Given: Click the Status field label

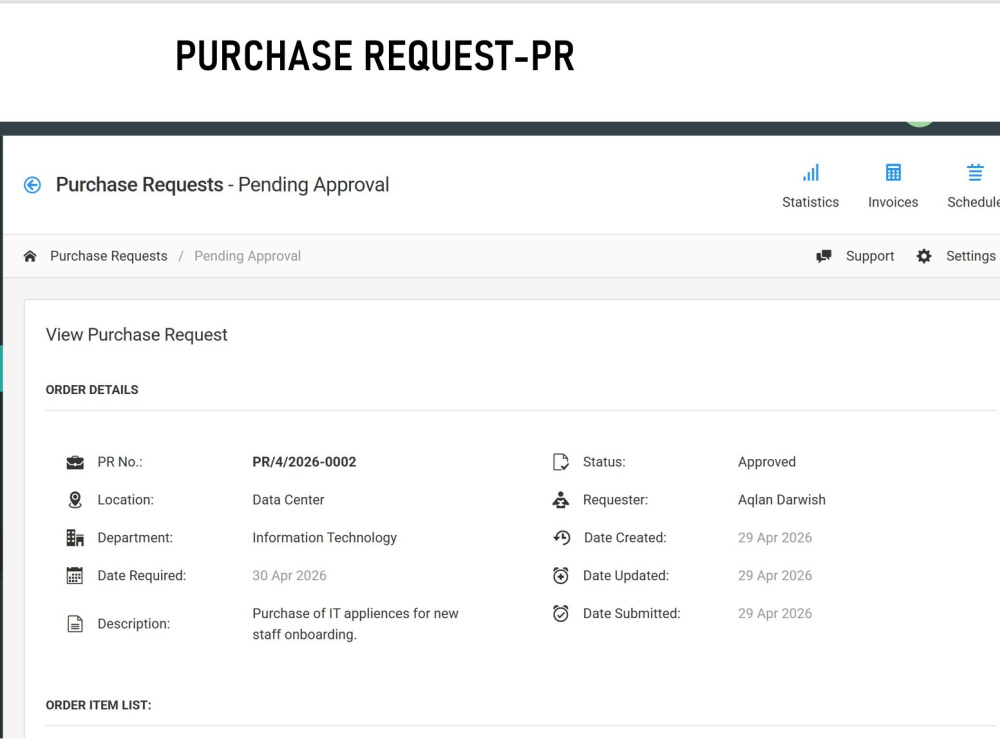Looking at the screenshot, I should point(604,462).
